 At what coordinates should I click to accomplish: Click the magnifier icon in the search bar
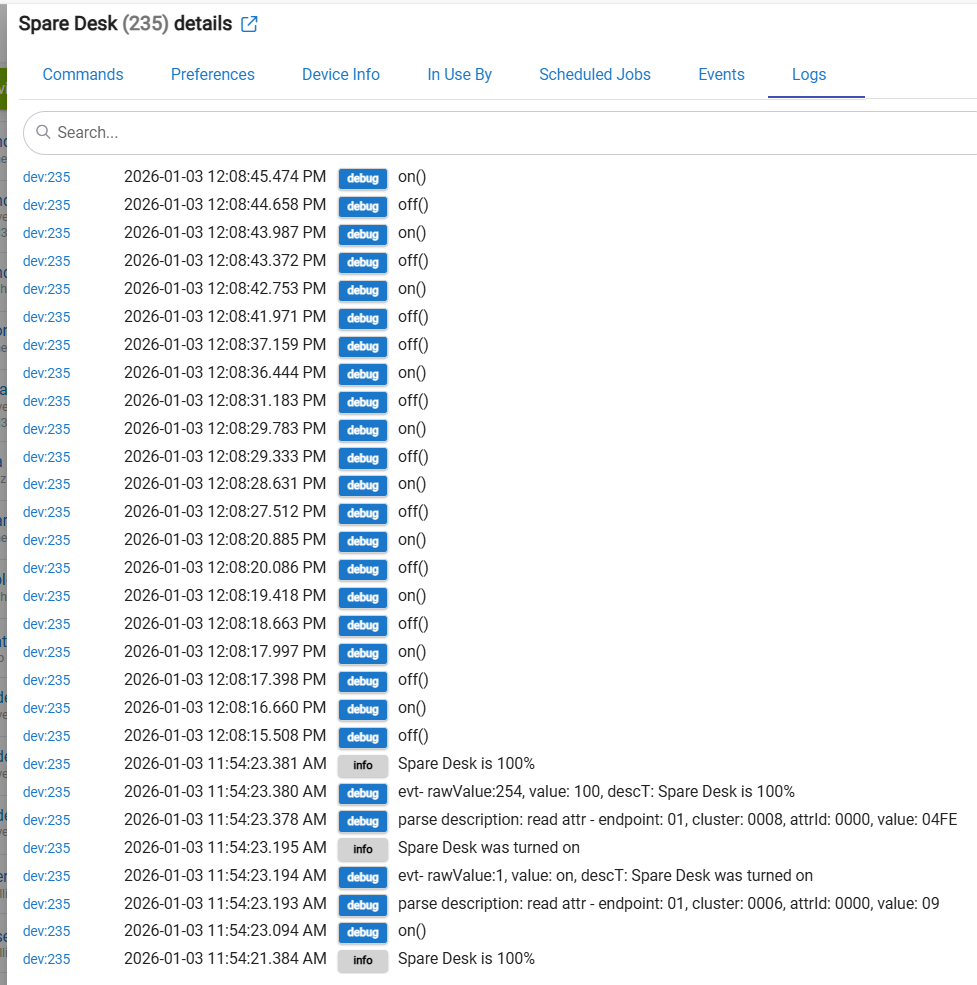click(x=43, y=132)
